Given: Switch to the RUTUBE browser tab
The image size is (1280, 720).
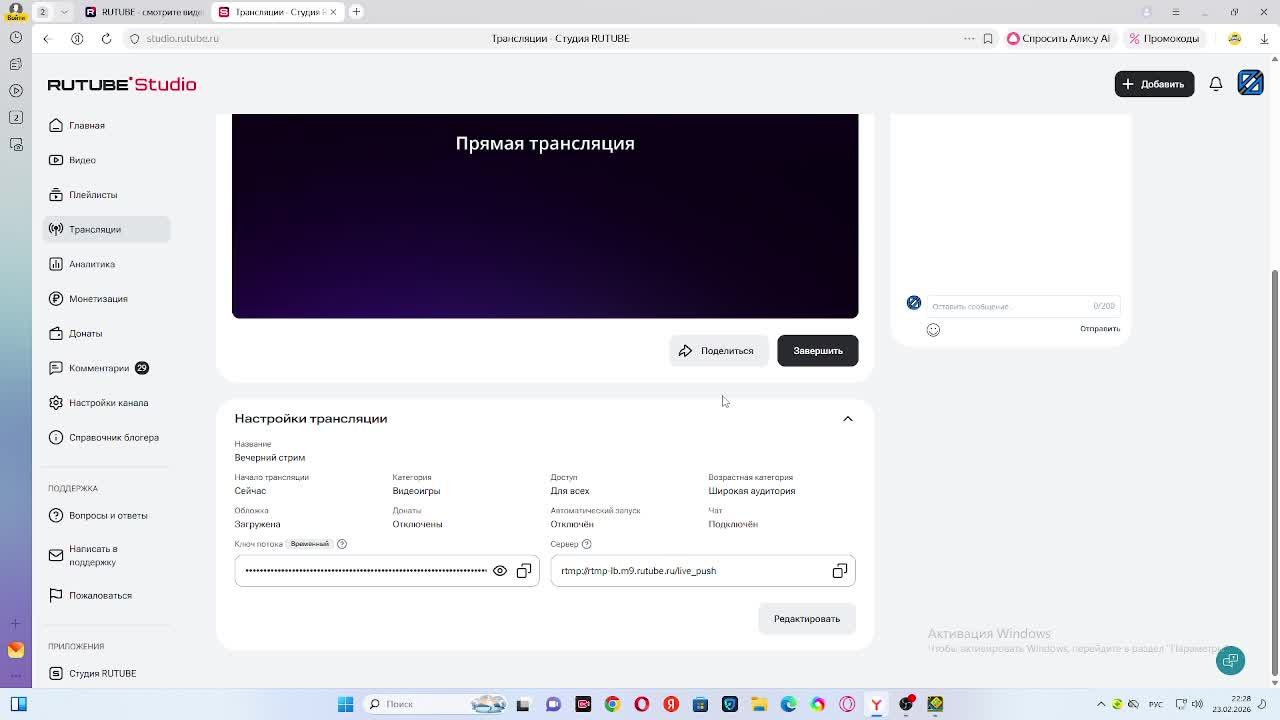Looking at the screenshot, I should 143,12.
